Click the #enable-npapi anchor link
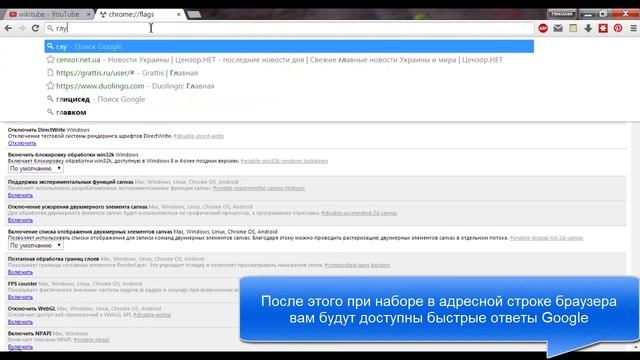 [92, 340]
